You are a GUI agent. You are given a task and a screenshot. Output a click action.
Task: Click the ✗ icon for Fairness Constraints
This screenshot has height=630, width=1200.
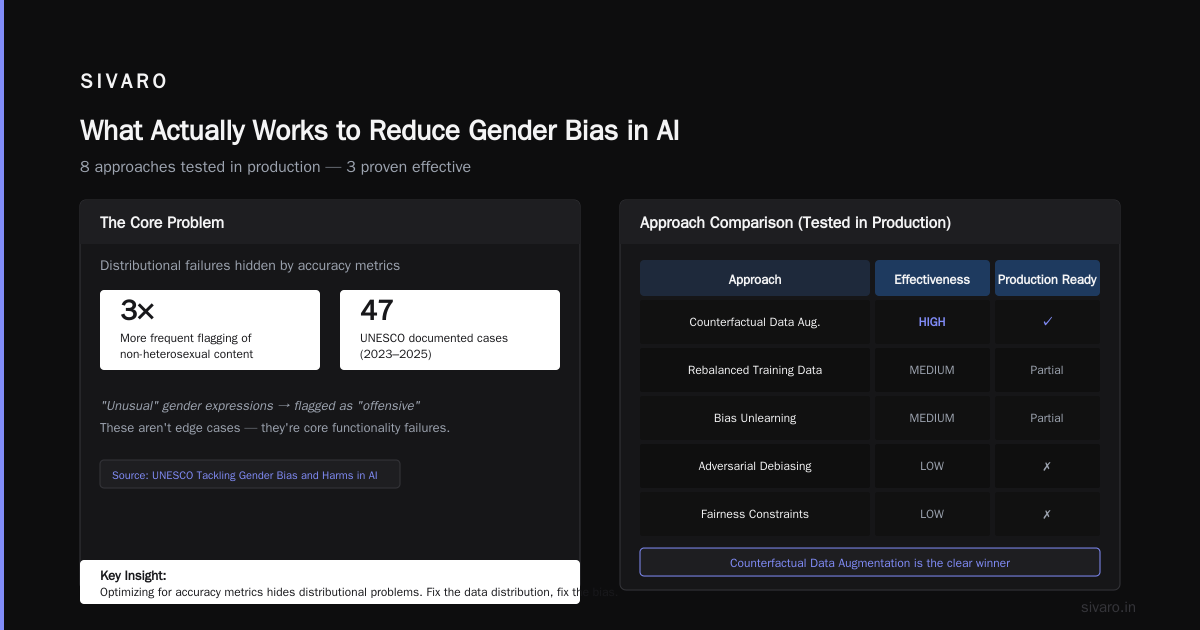(1047, 514)
